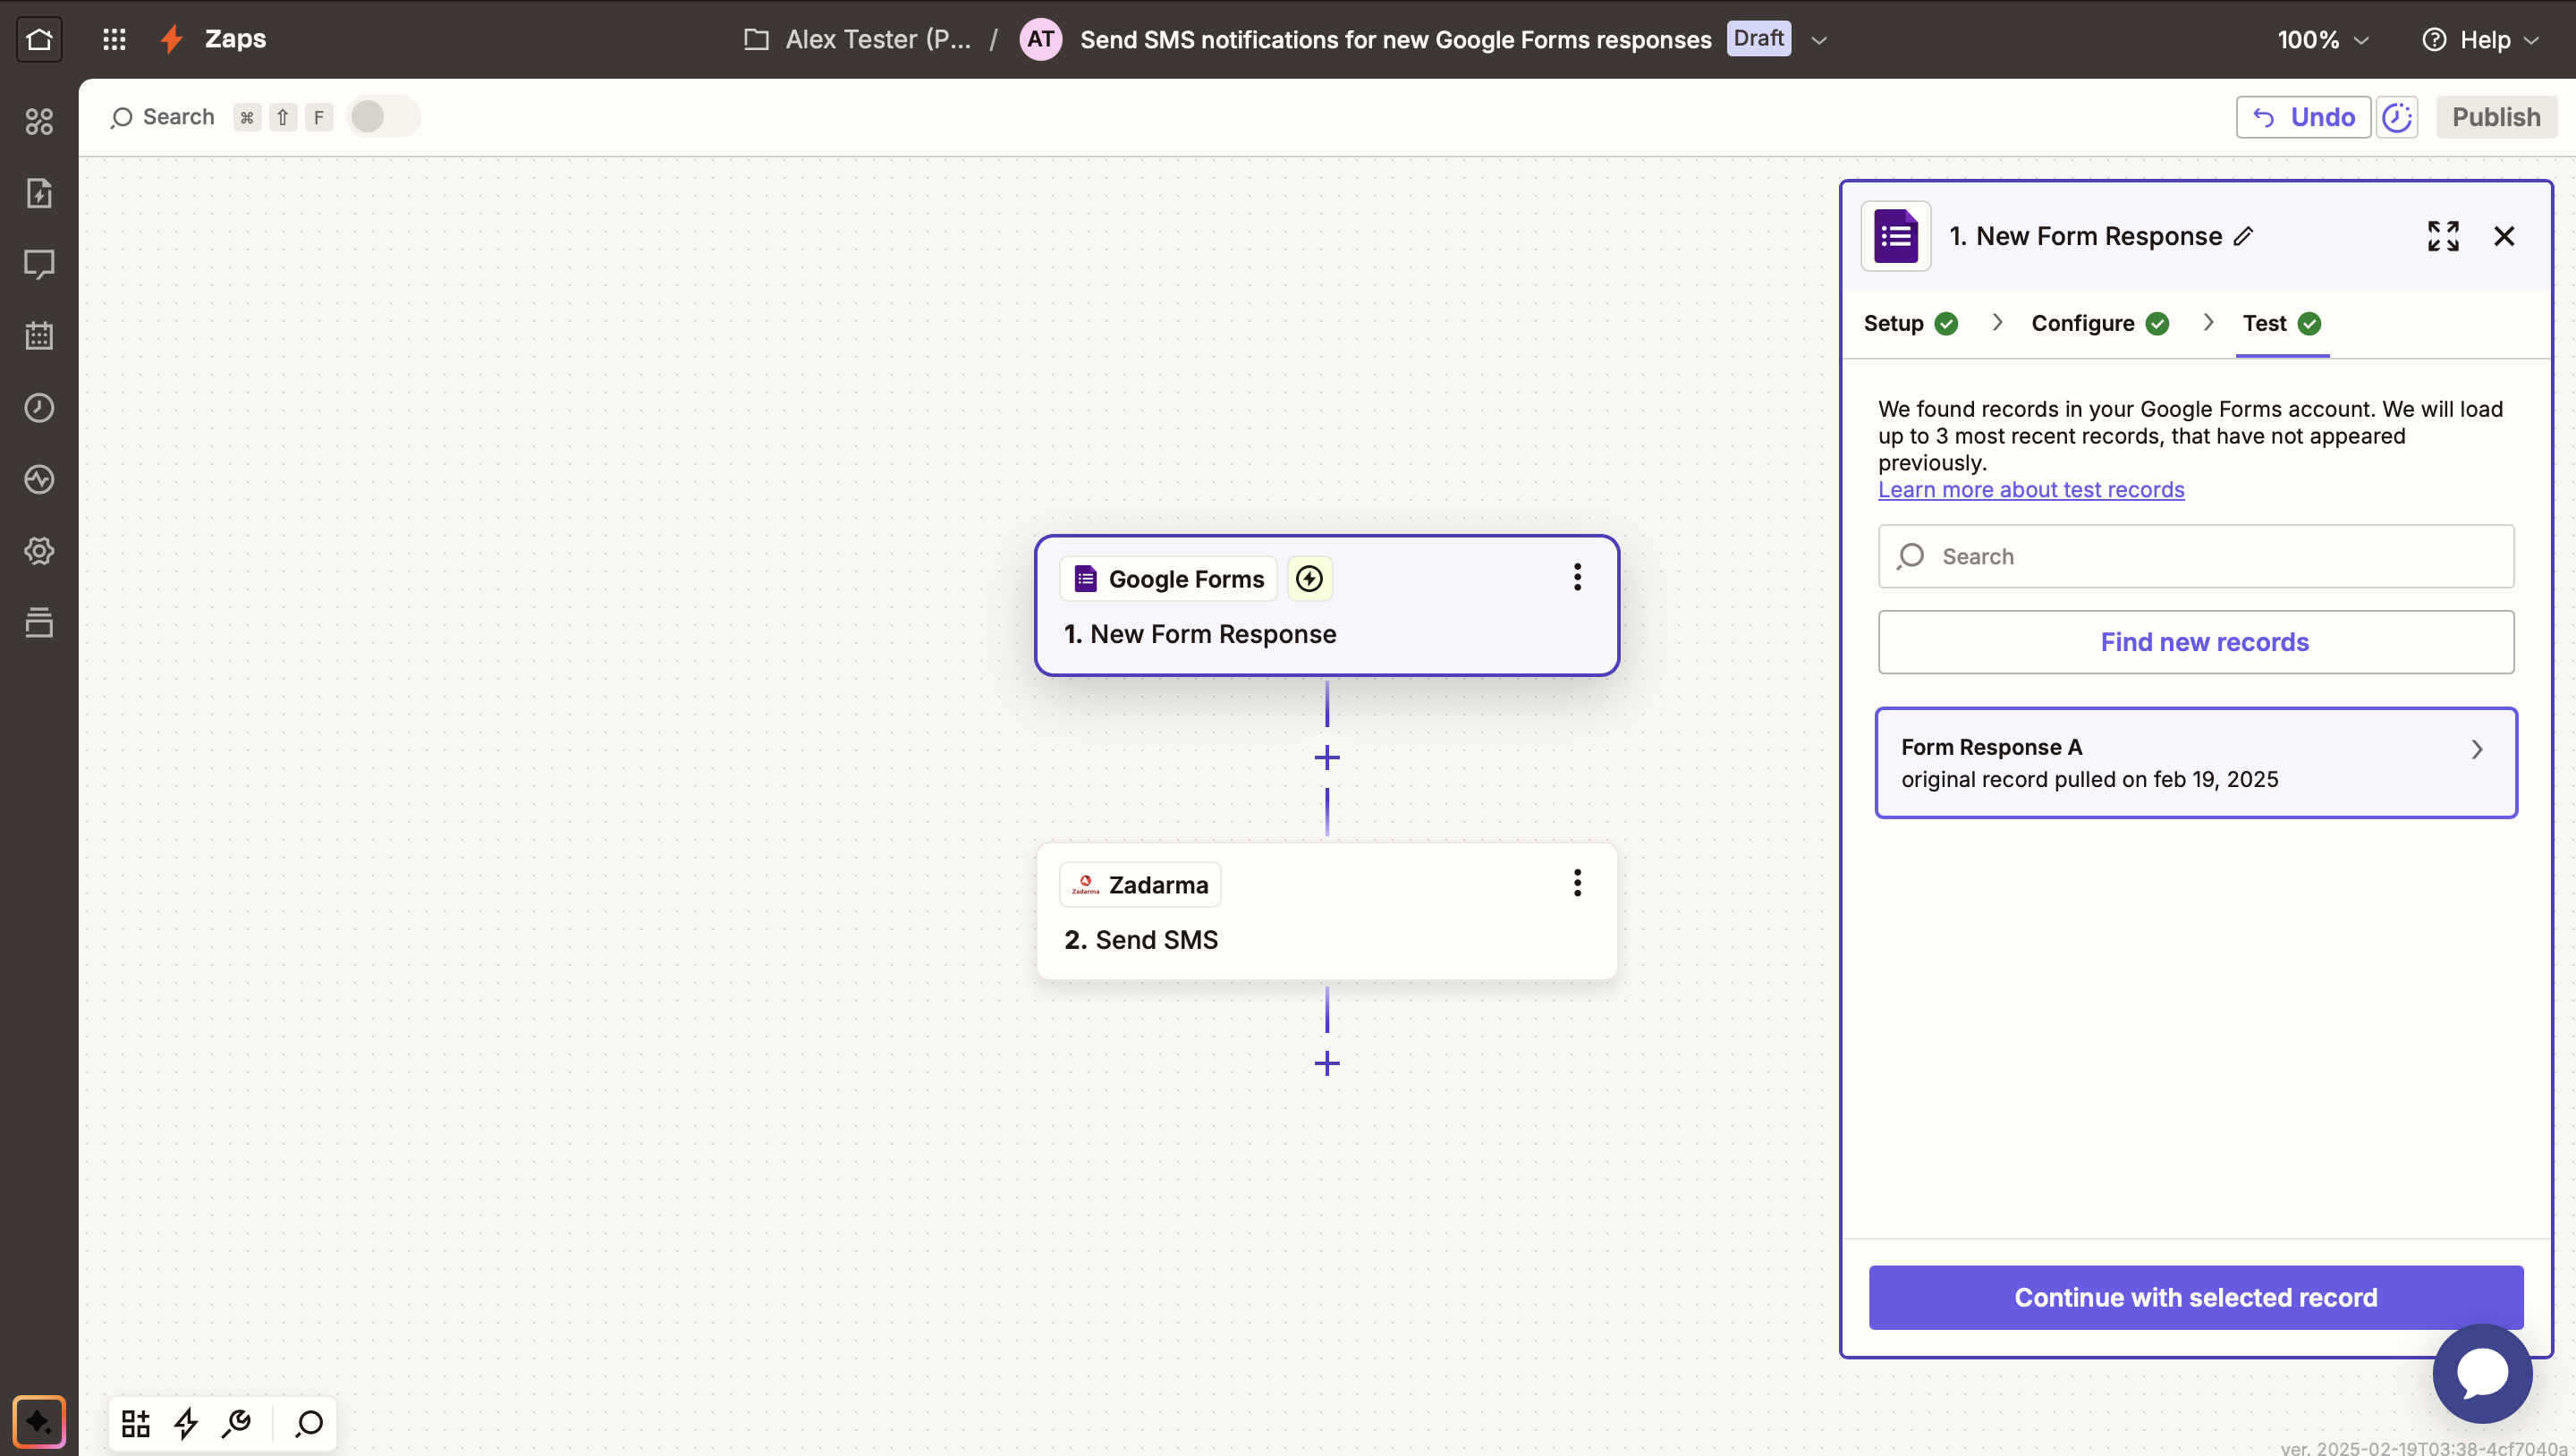Open the 100% zoom level dropdown
The image size is (2576, 1456).
tap(2322, 40)
